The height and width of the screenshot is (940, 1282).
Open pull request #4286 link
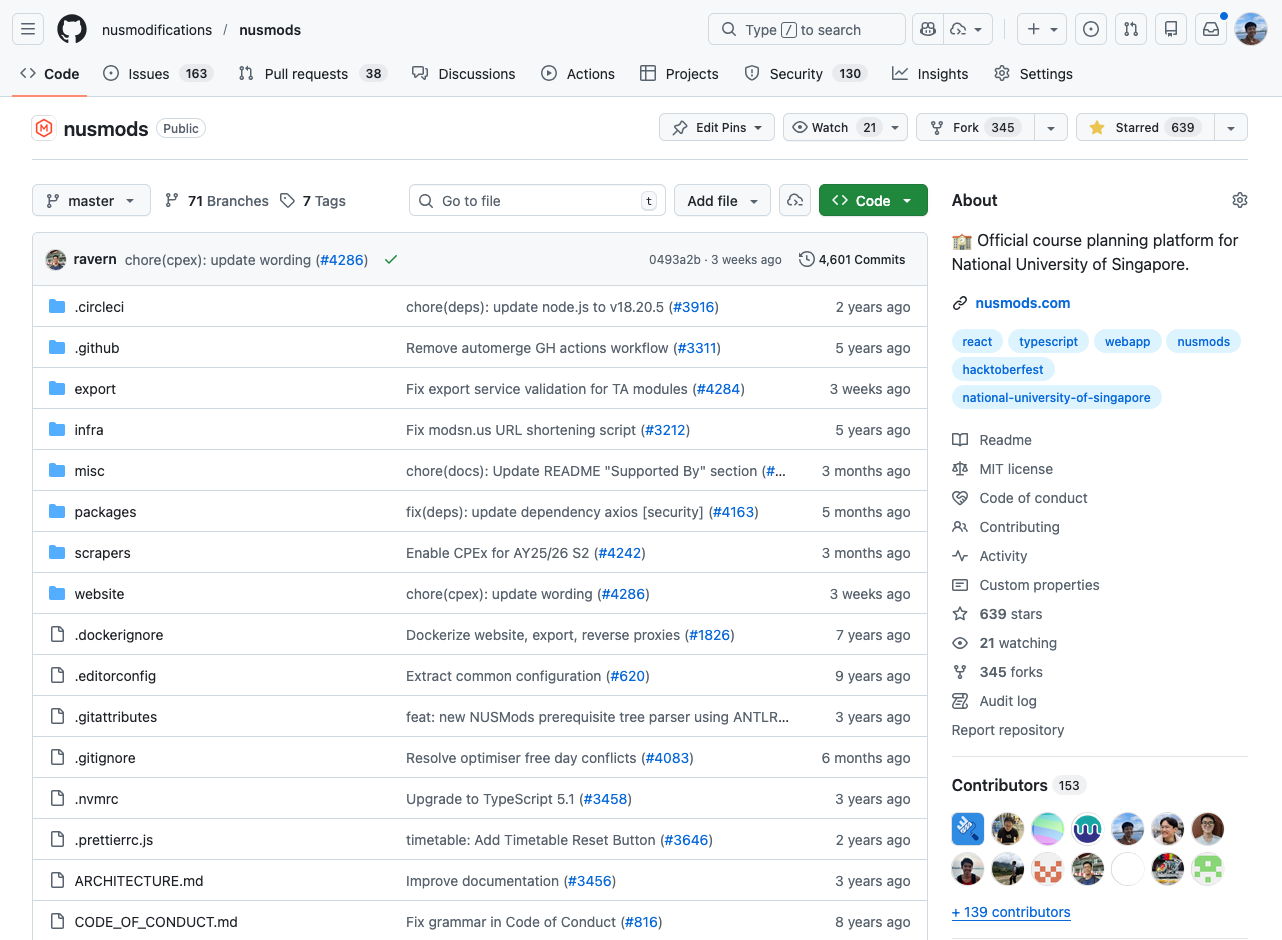[x=342, y=259]
